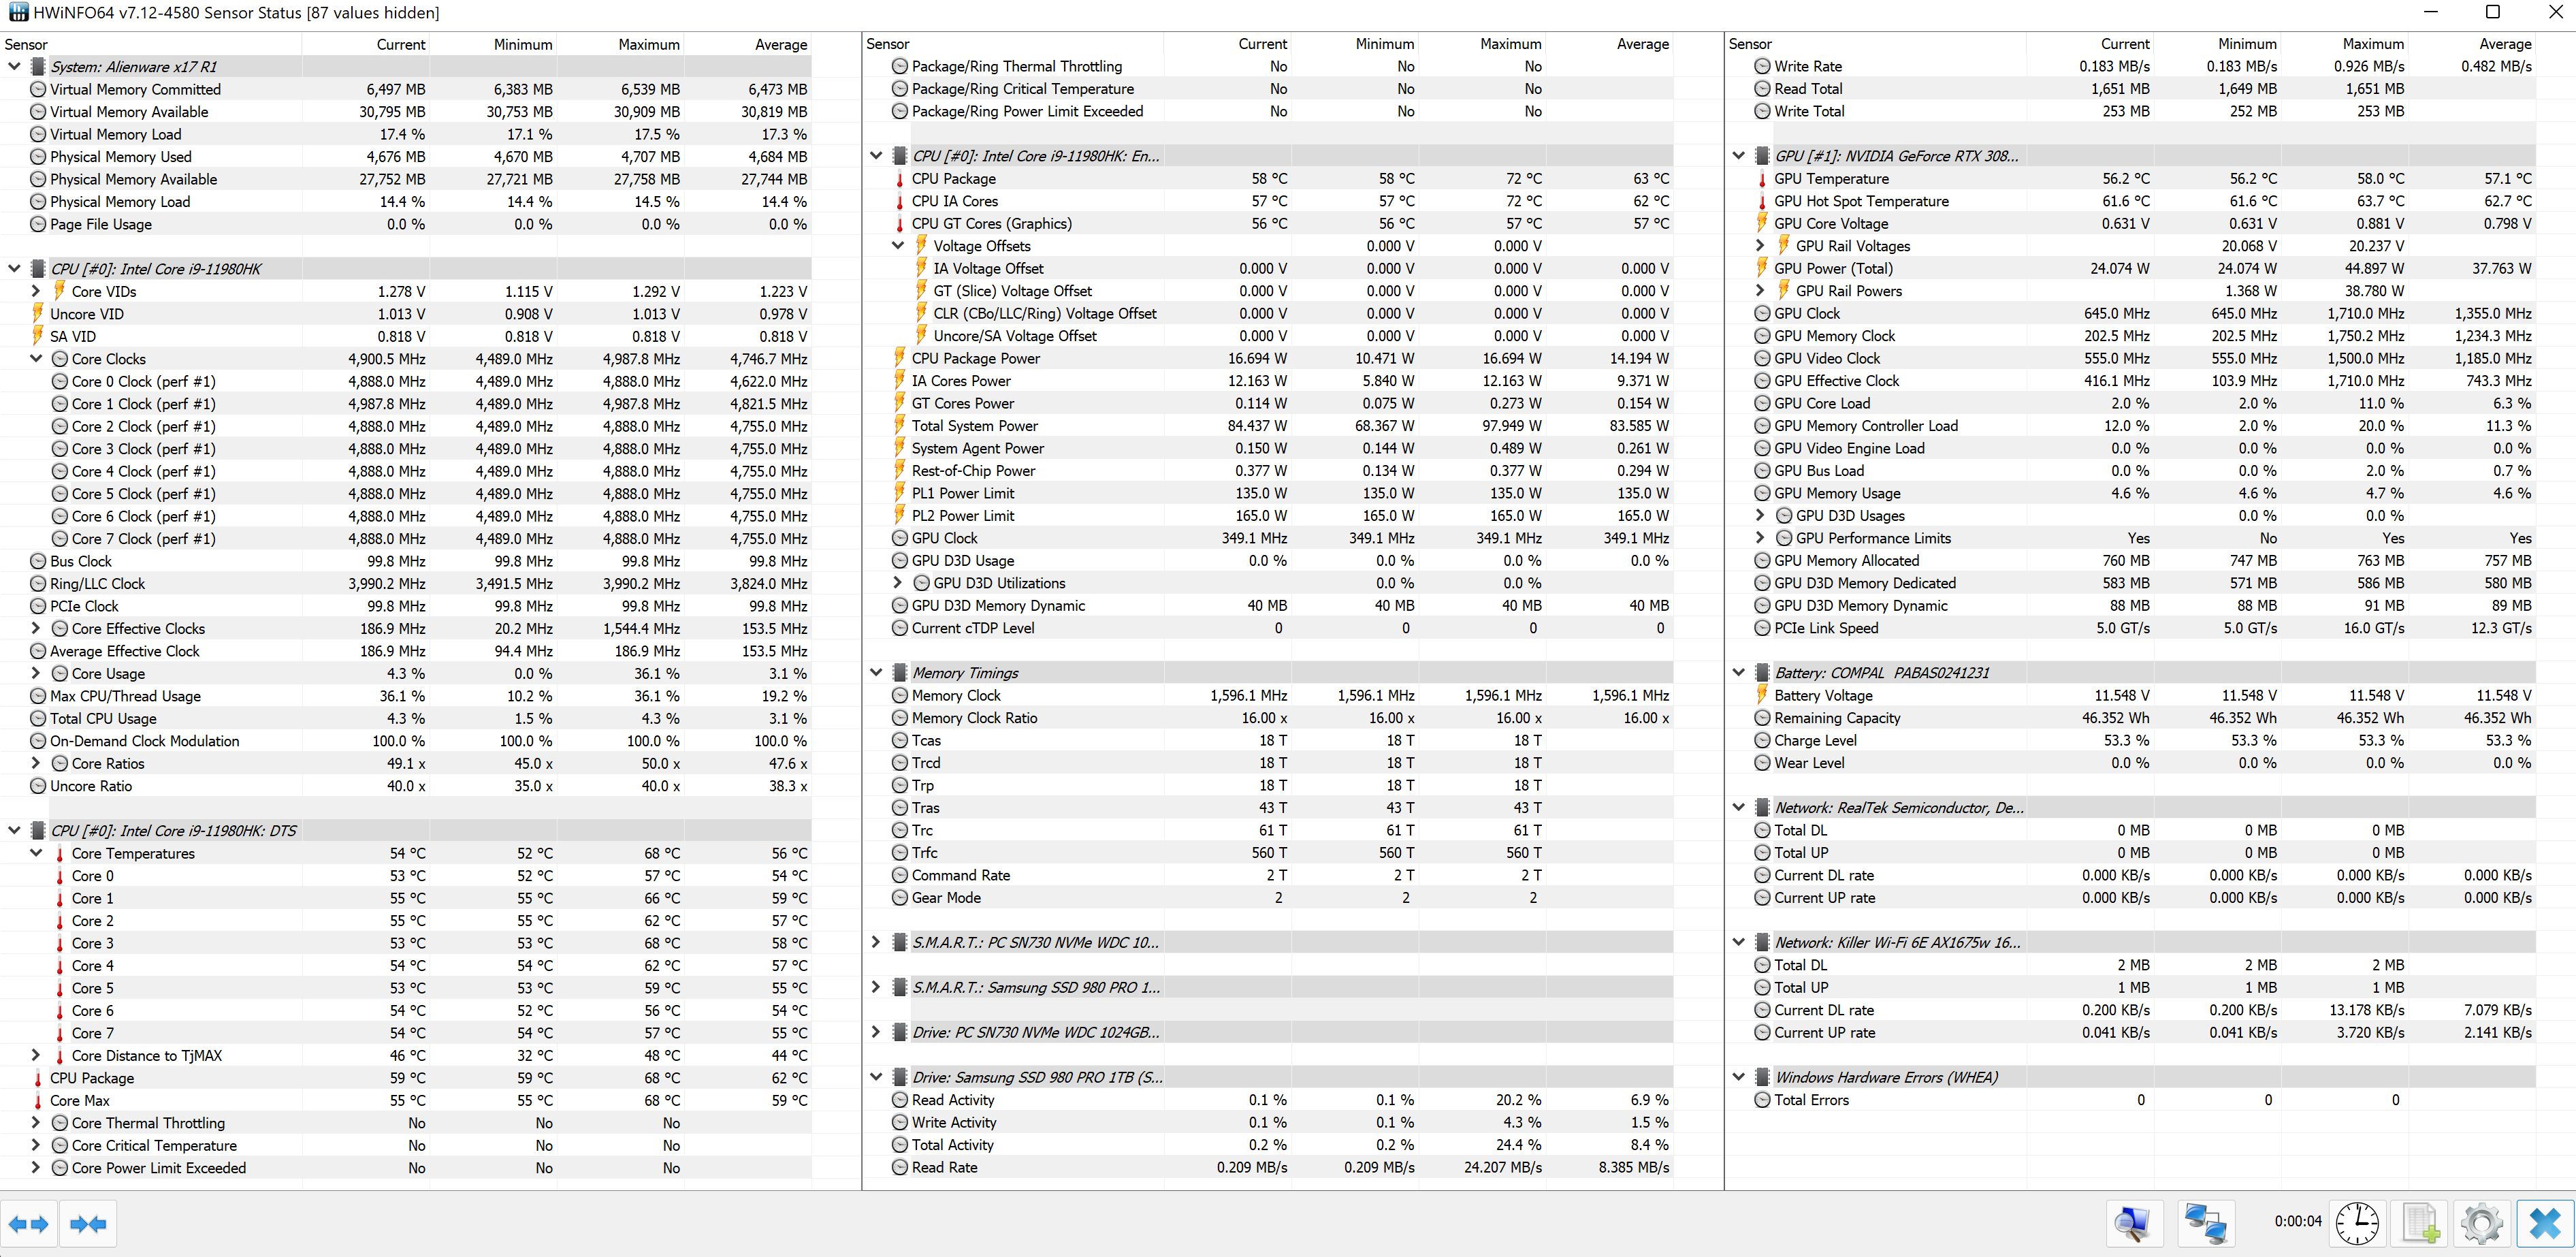Open the remote network computers icon
Screen dimensions: 2576x1257
2205,1224
